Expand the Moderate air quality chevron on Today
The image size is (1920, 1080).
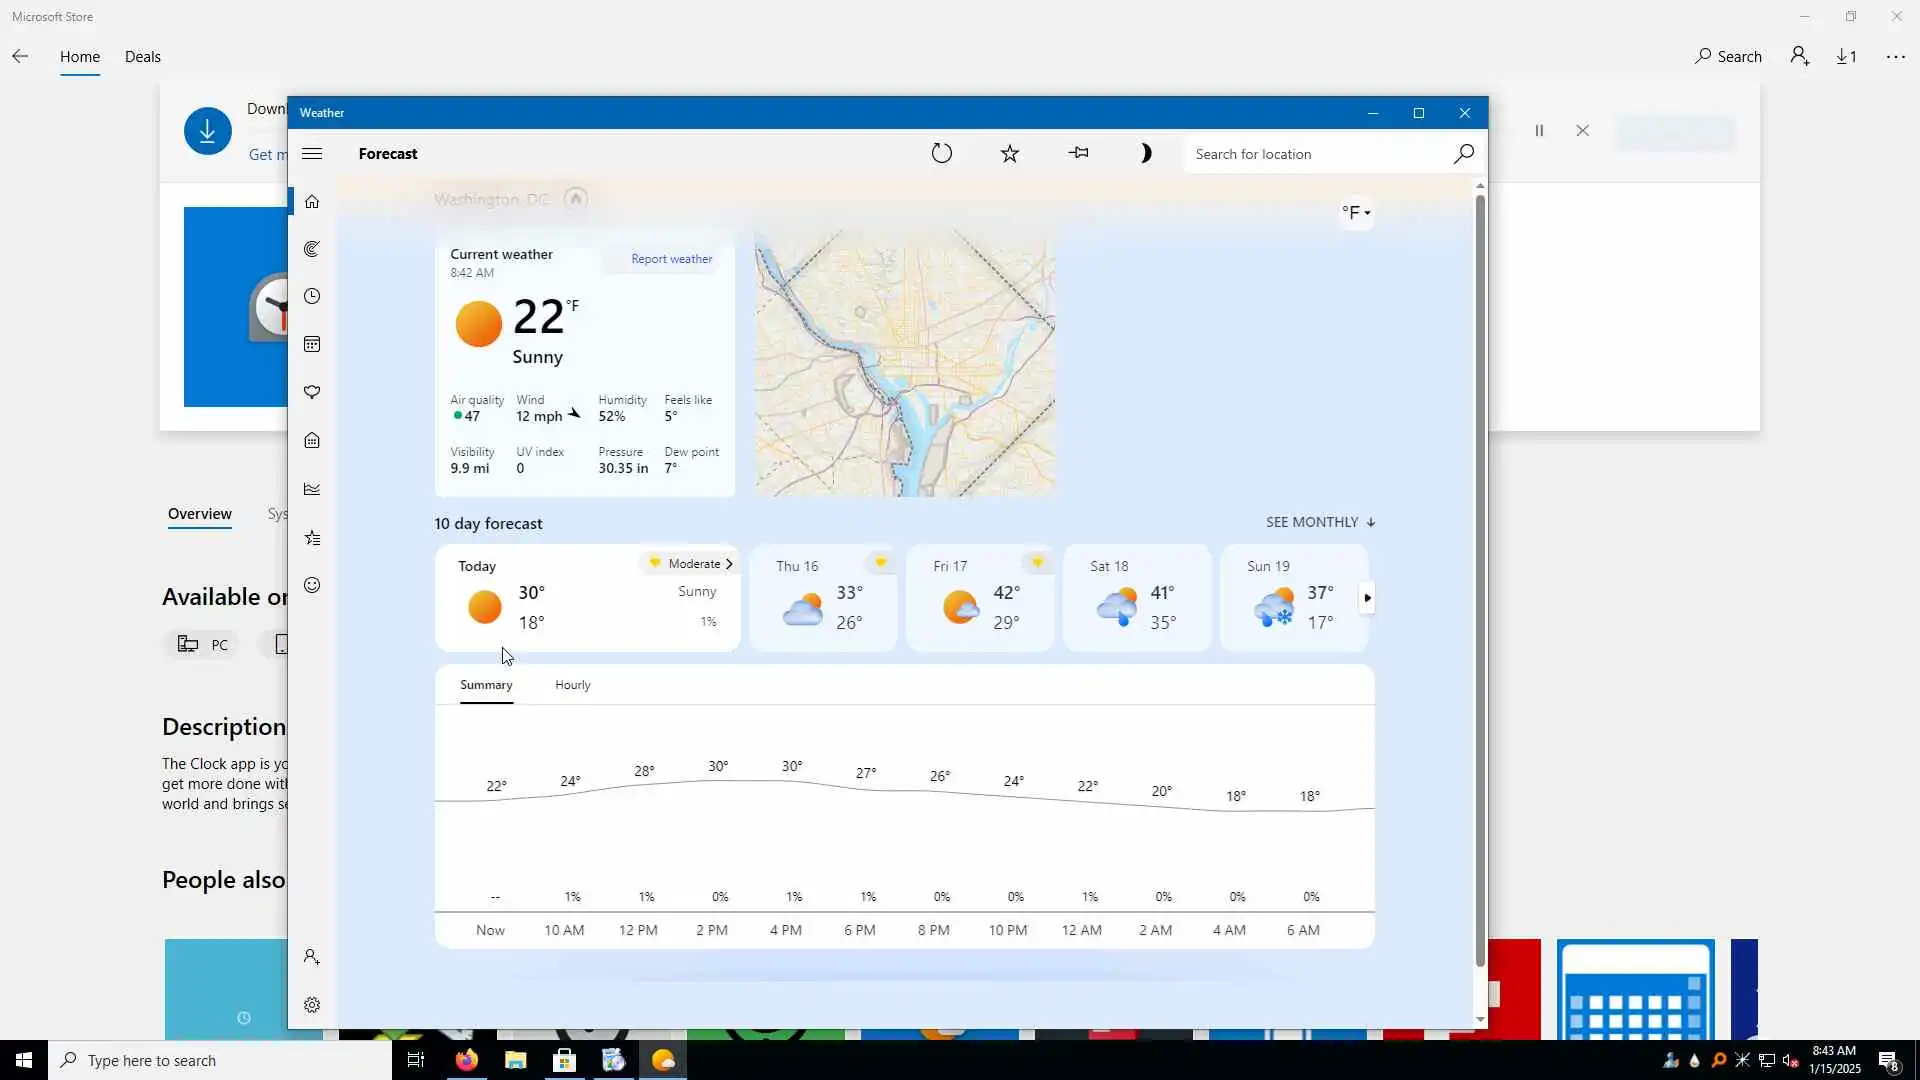click(x=729, y=564)
